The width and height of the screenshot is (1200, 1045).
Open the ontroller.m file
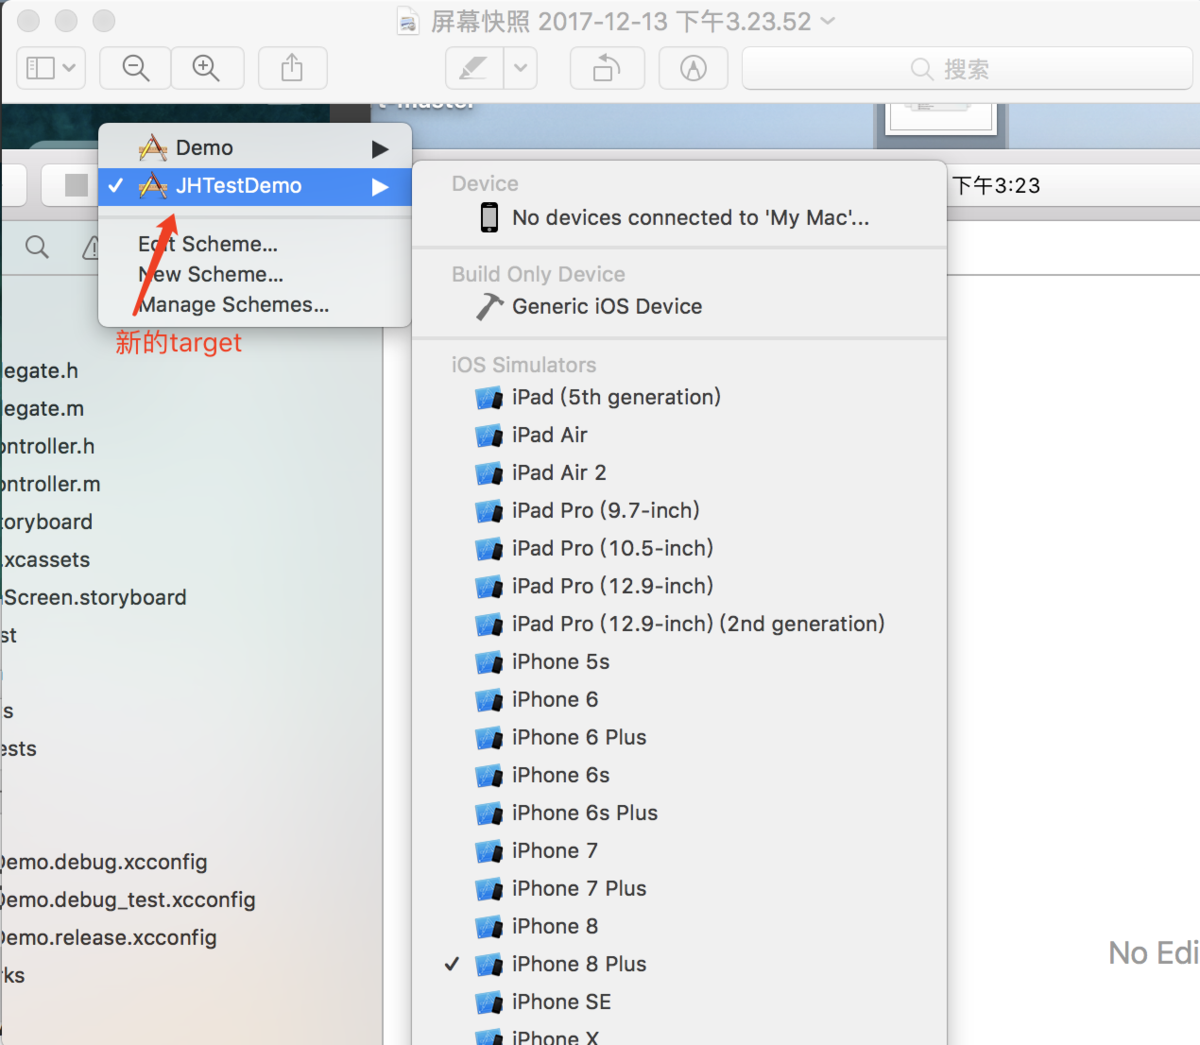click(51, 485)
